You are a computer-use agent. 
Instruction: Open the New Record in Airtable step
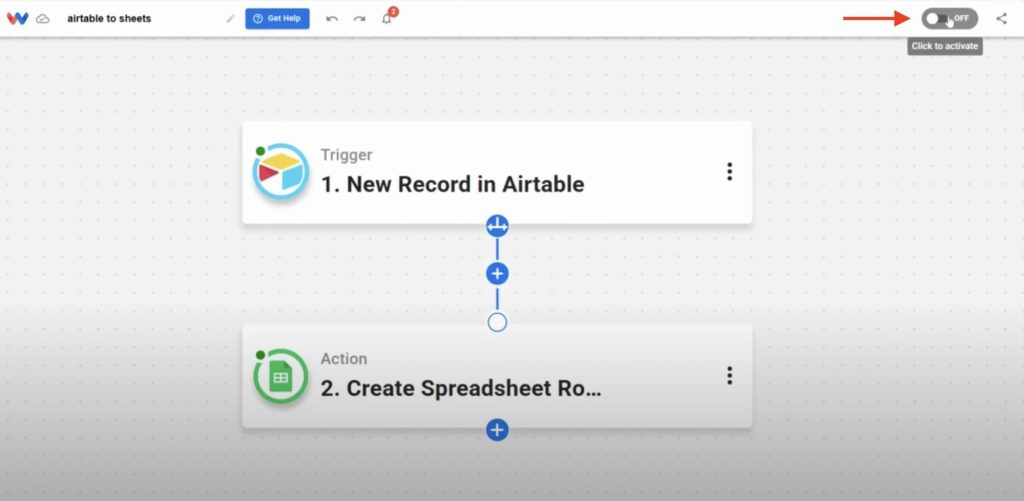click(497, 172)
